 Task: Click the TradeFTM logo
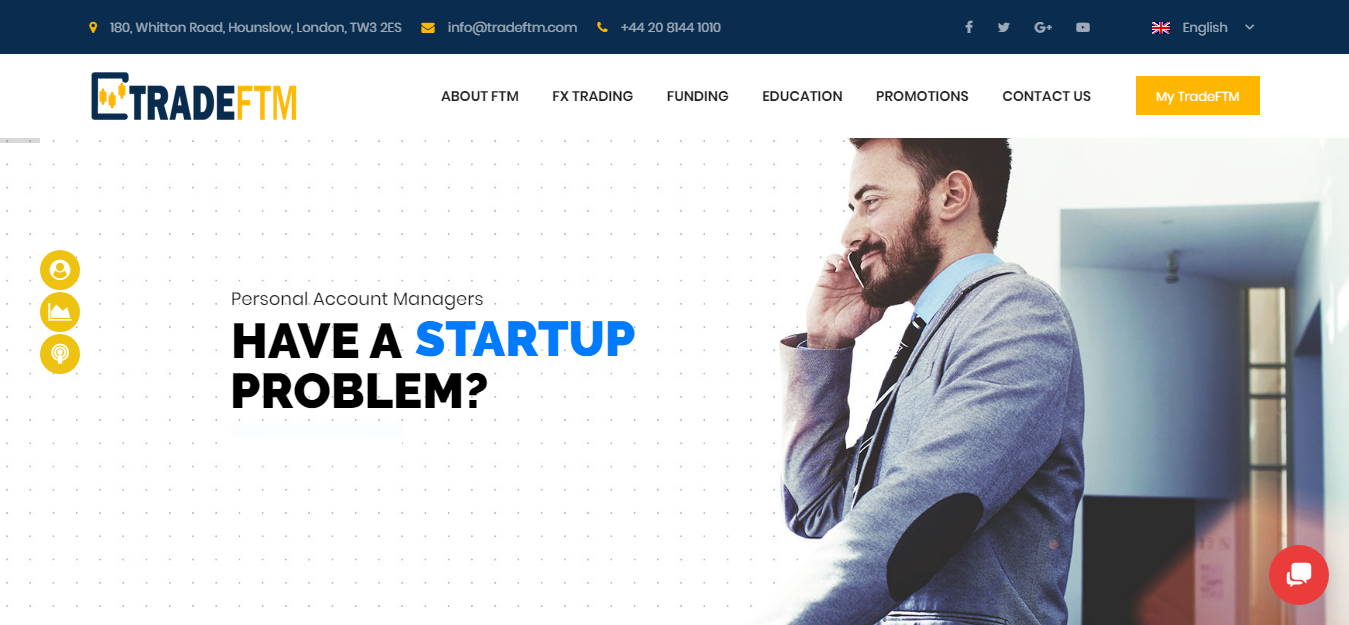194,97
